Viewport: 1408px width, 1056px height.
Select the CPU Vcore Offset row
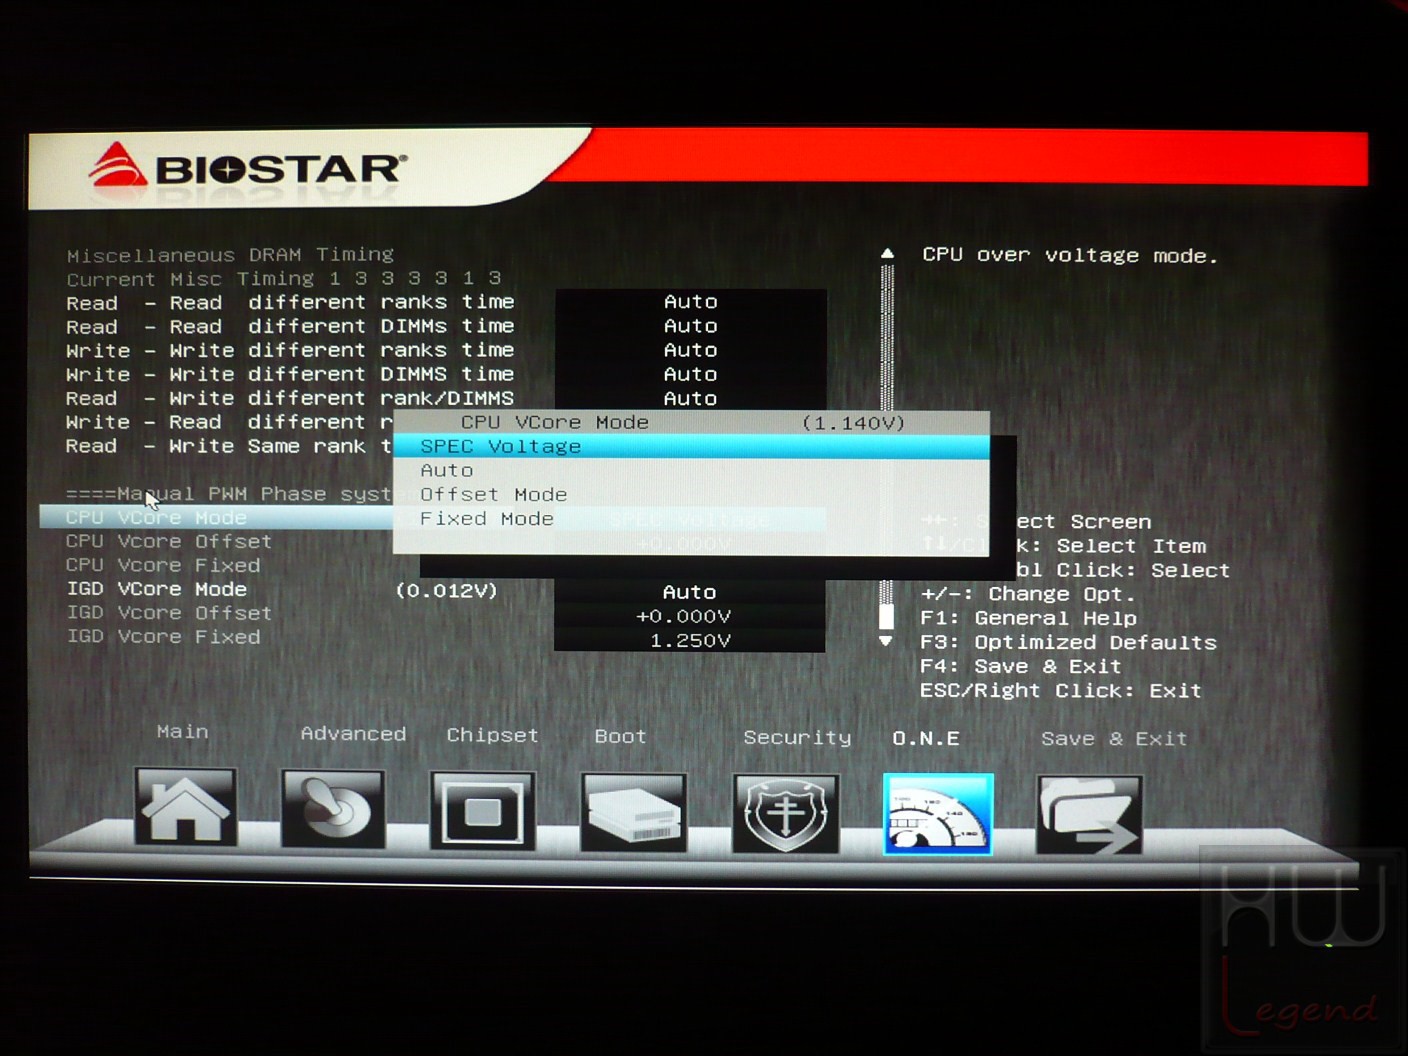(169, 541)
